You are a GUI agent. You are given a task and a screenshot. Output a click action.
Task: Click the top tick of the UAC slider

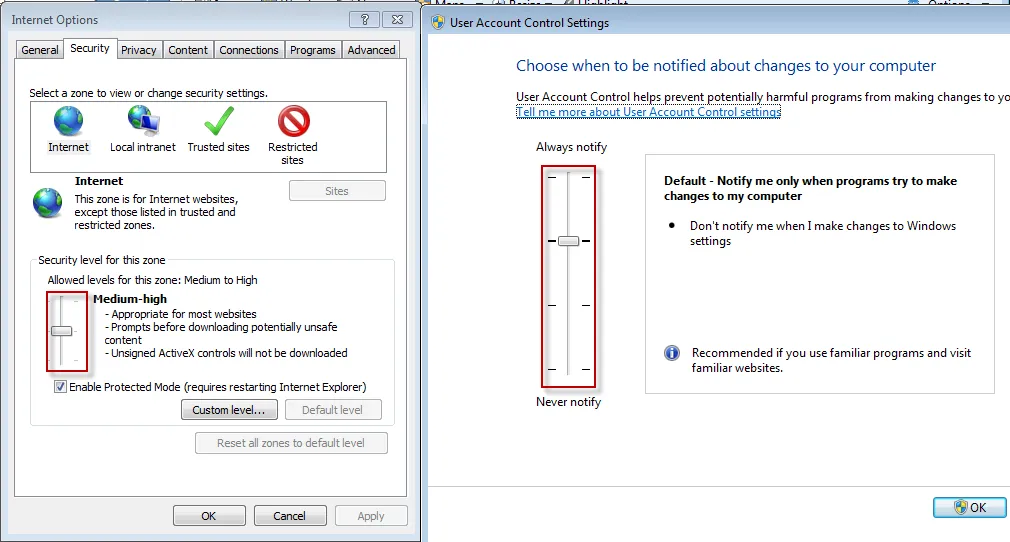coord(569,177)
